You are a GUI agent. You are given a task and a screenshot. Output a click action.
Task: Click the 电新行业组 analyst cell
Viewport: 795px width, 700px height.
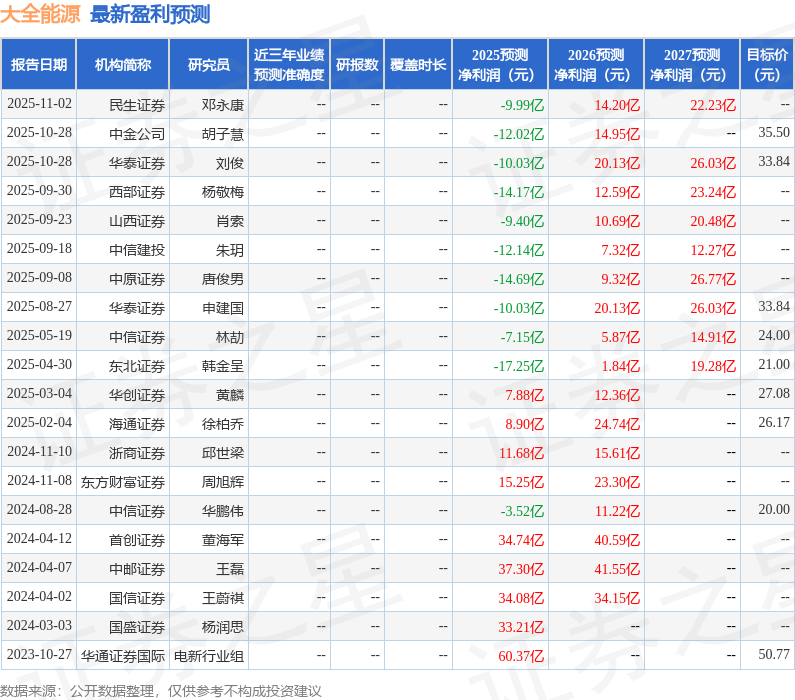[x=208, y=656]
